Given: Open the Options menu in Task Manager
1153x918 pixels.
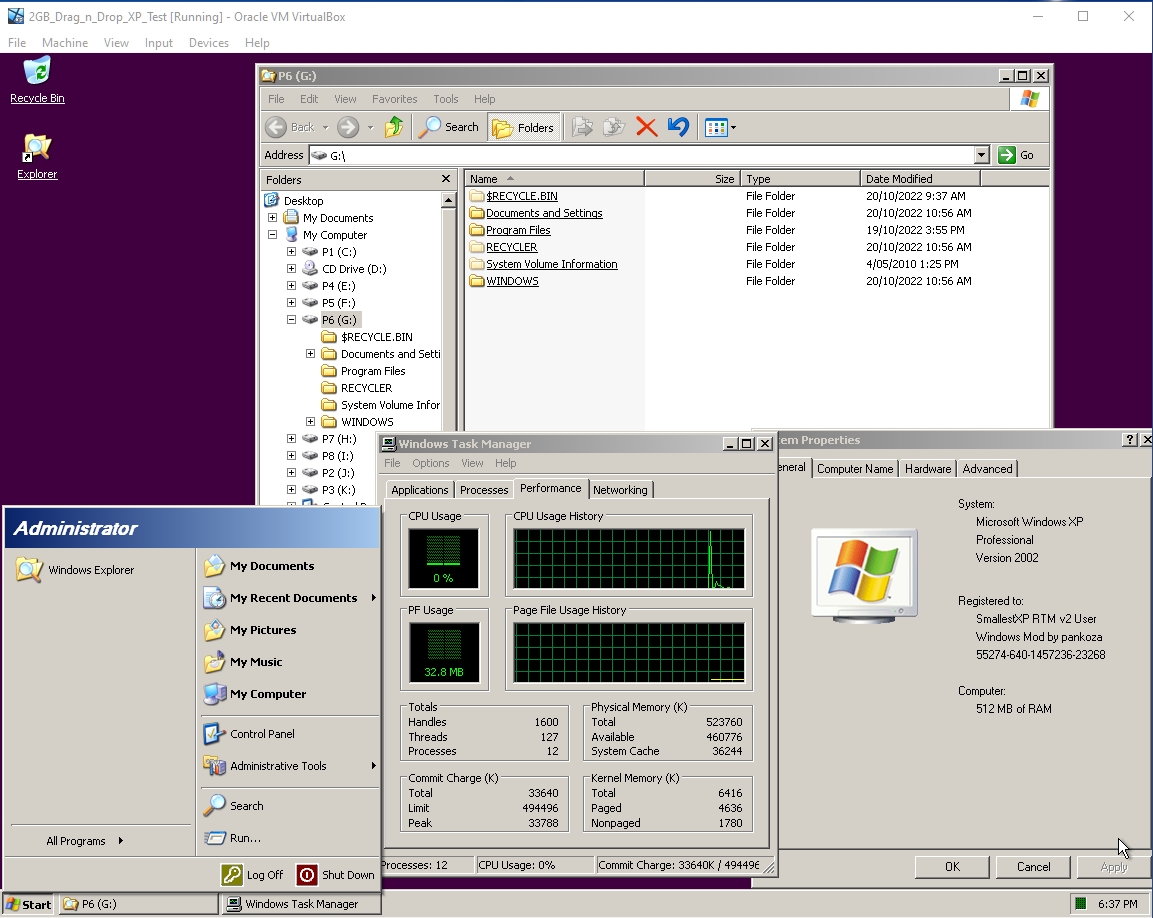Looking at the screenshot, I should tap(430, 463).
